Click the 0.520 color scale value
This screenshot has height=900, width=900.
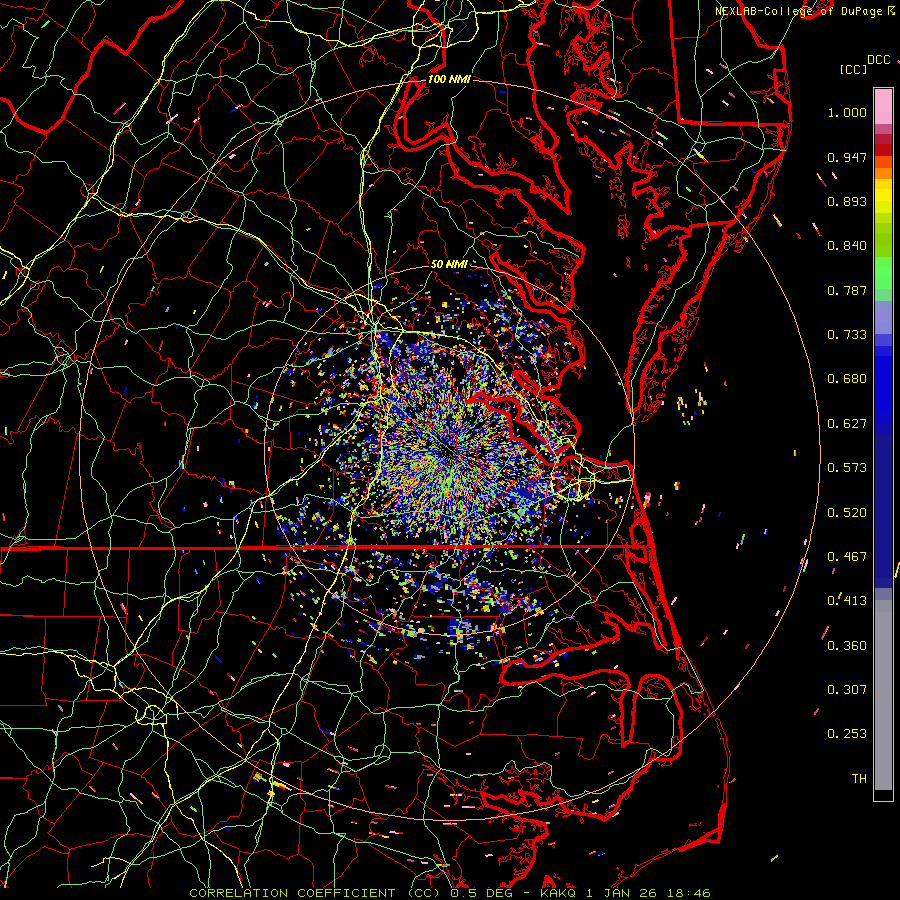pos(847,513)
